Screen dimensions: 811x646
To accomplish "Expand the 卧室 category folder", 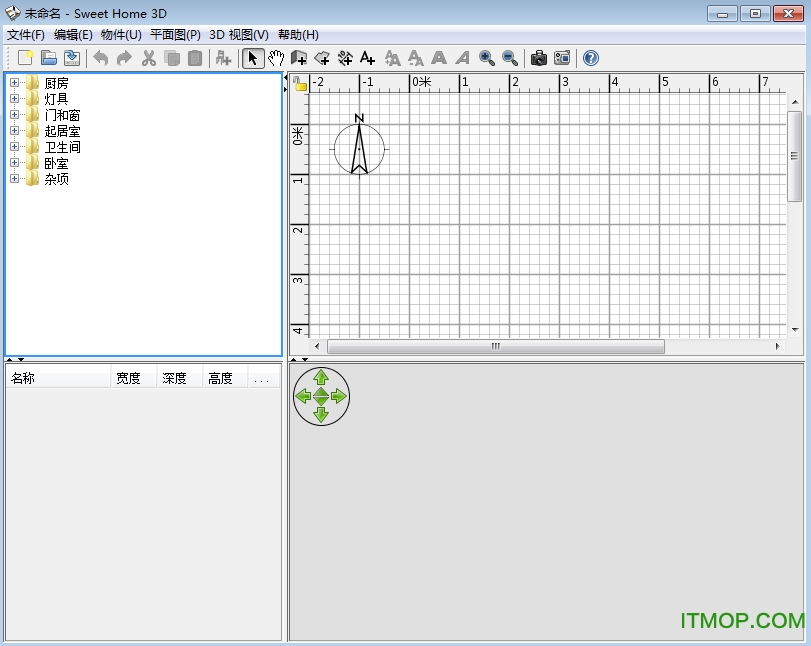I will coord(14,163).
